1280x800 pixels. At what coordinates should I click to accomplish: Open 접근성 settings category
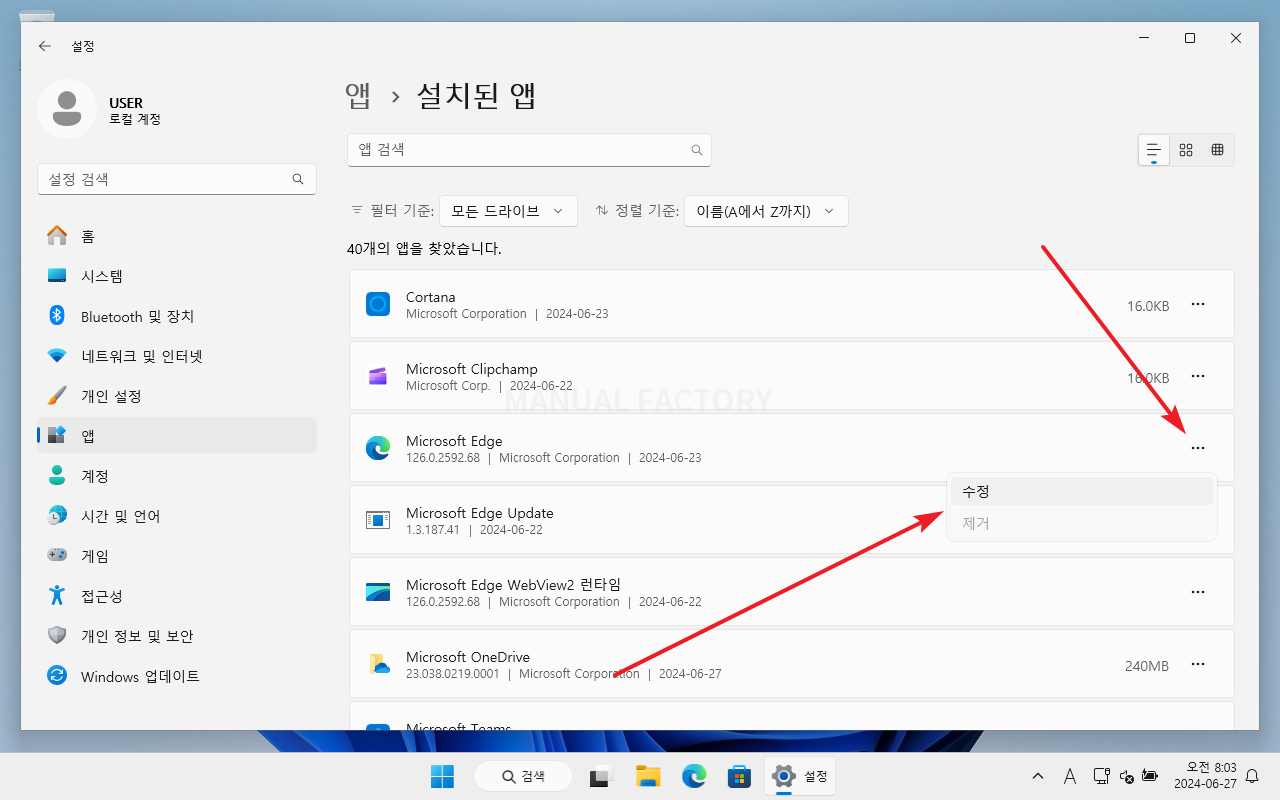[x=177, y=596]
